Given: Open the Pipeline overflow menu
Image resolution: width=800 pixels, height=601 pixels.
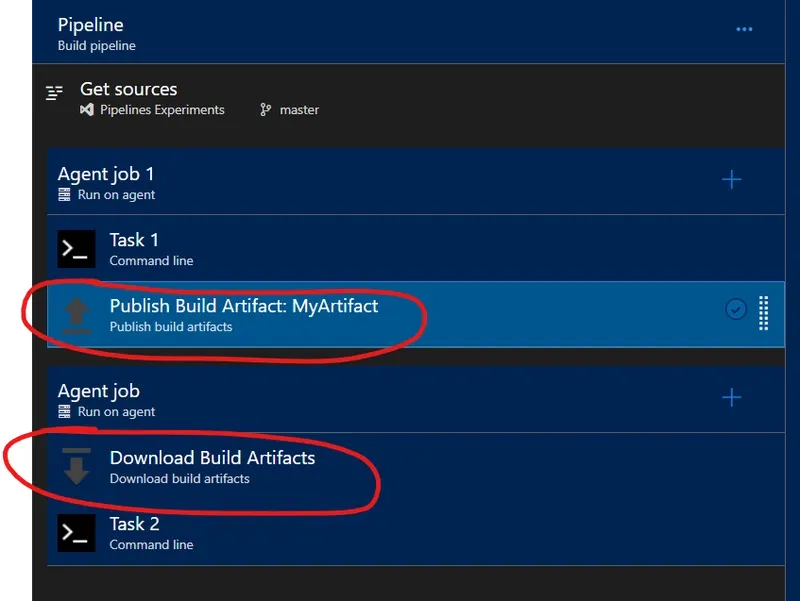Looking at the screenshot, I should click(x=744, y=29).
